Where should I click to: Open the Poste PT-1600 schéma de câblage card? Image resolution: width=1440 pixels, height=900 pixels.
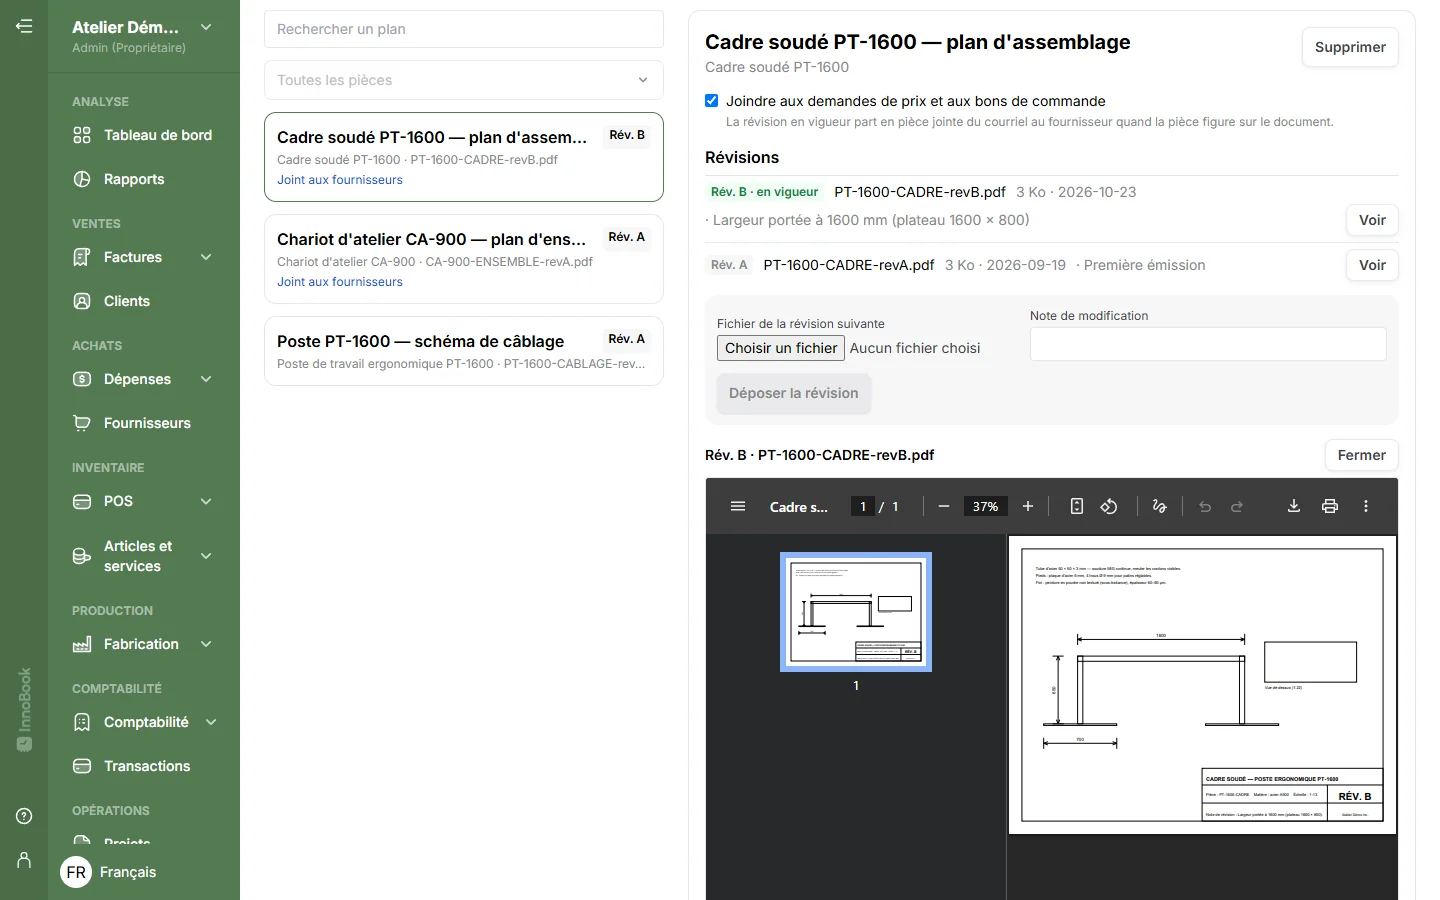coord(464,351)
